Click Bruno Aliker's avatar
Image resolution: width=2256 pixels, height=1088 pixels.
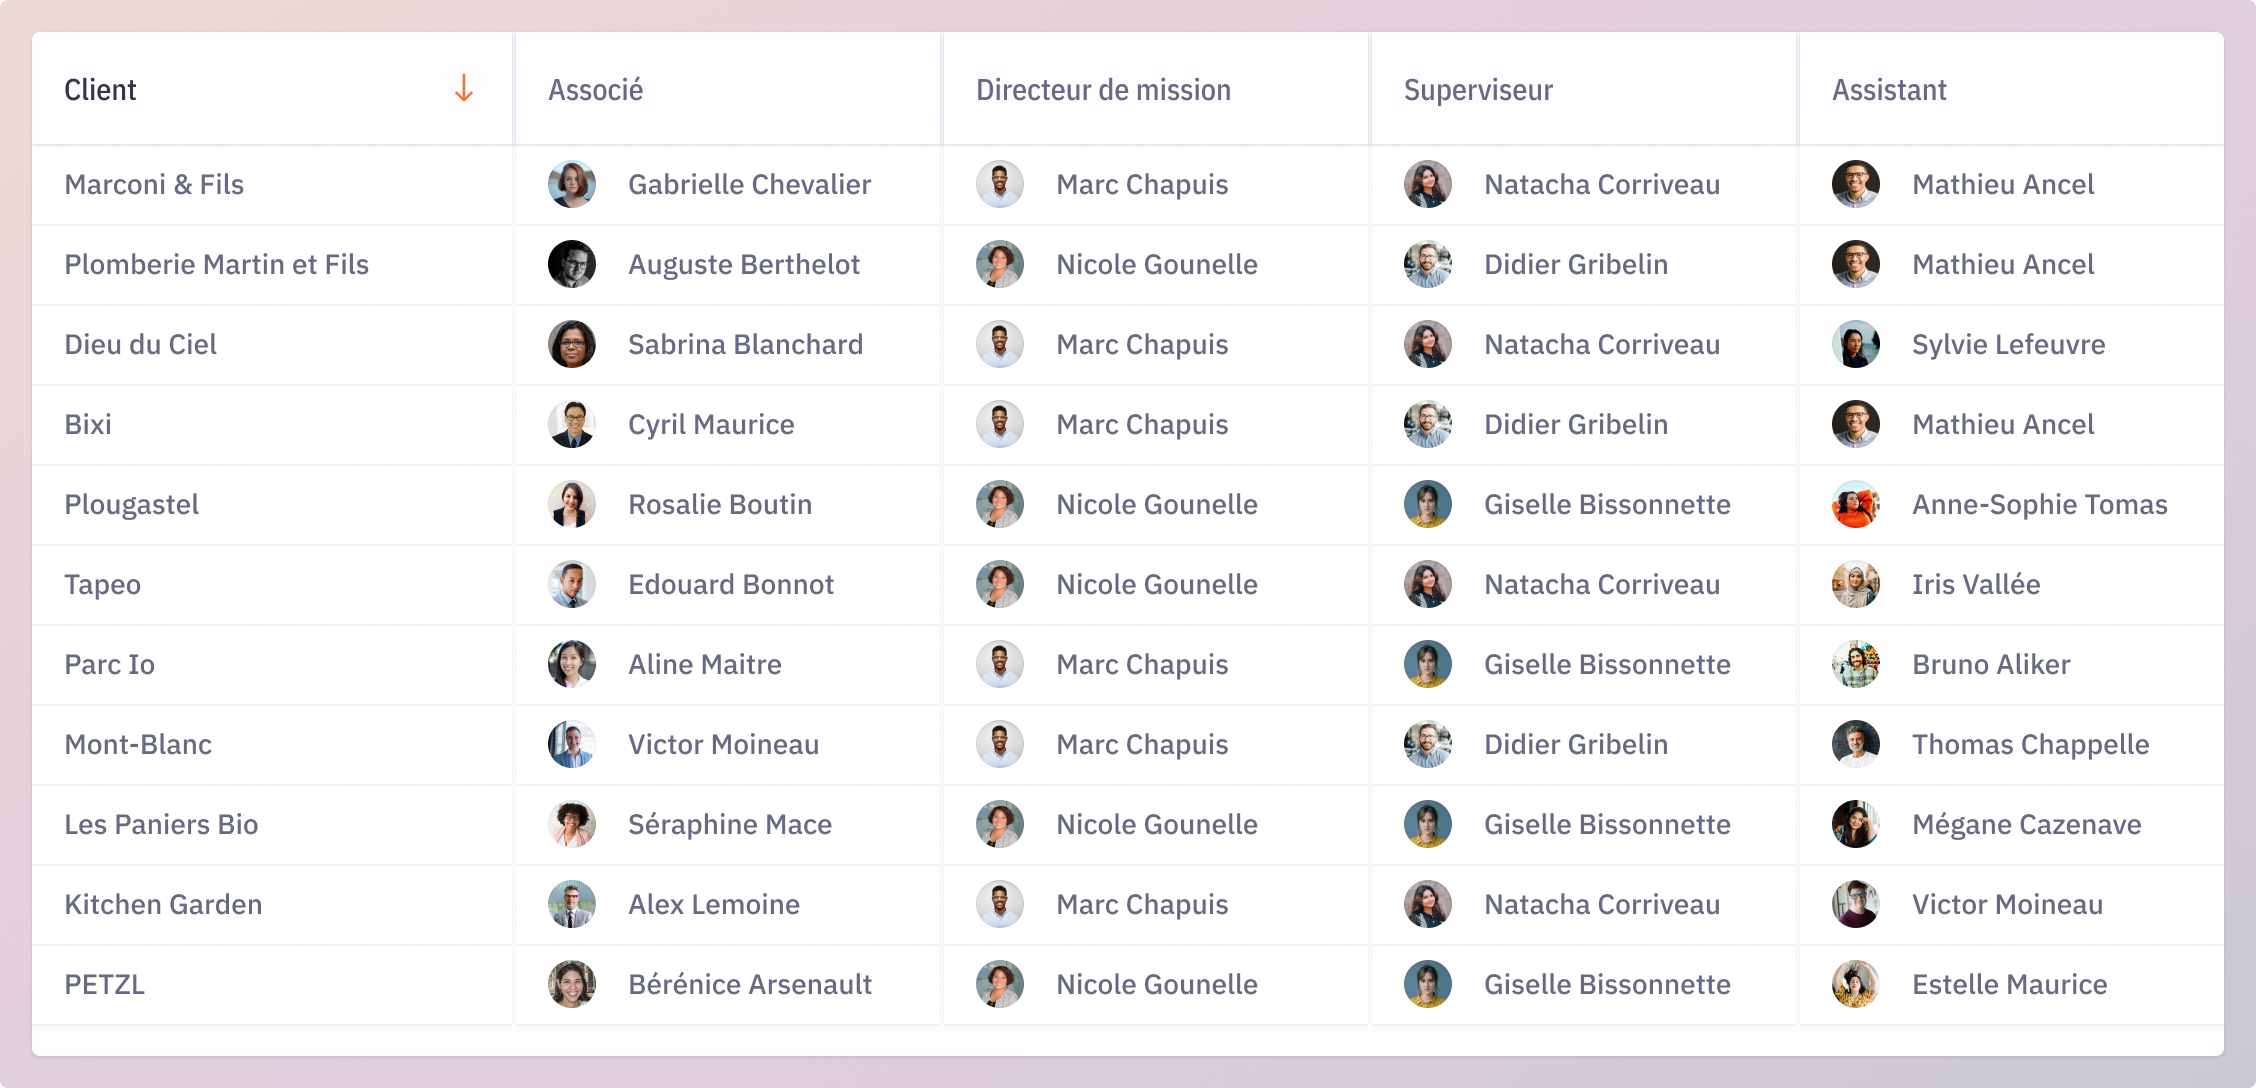coord(1856,664)
